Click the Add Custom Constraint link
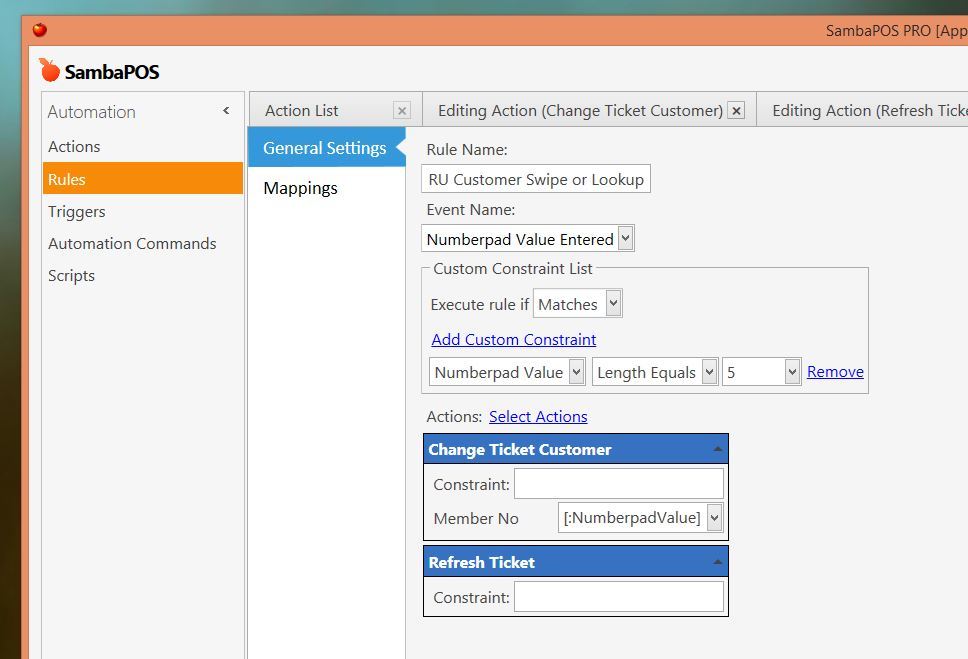This screenshot has height=659, width=968. pyautogui.click(x=514, y=340)
